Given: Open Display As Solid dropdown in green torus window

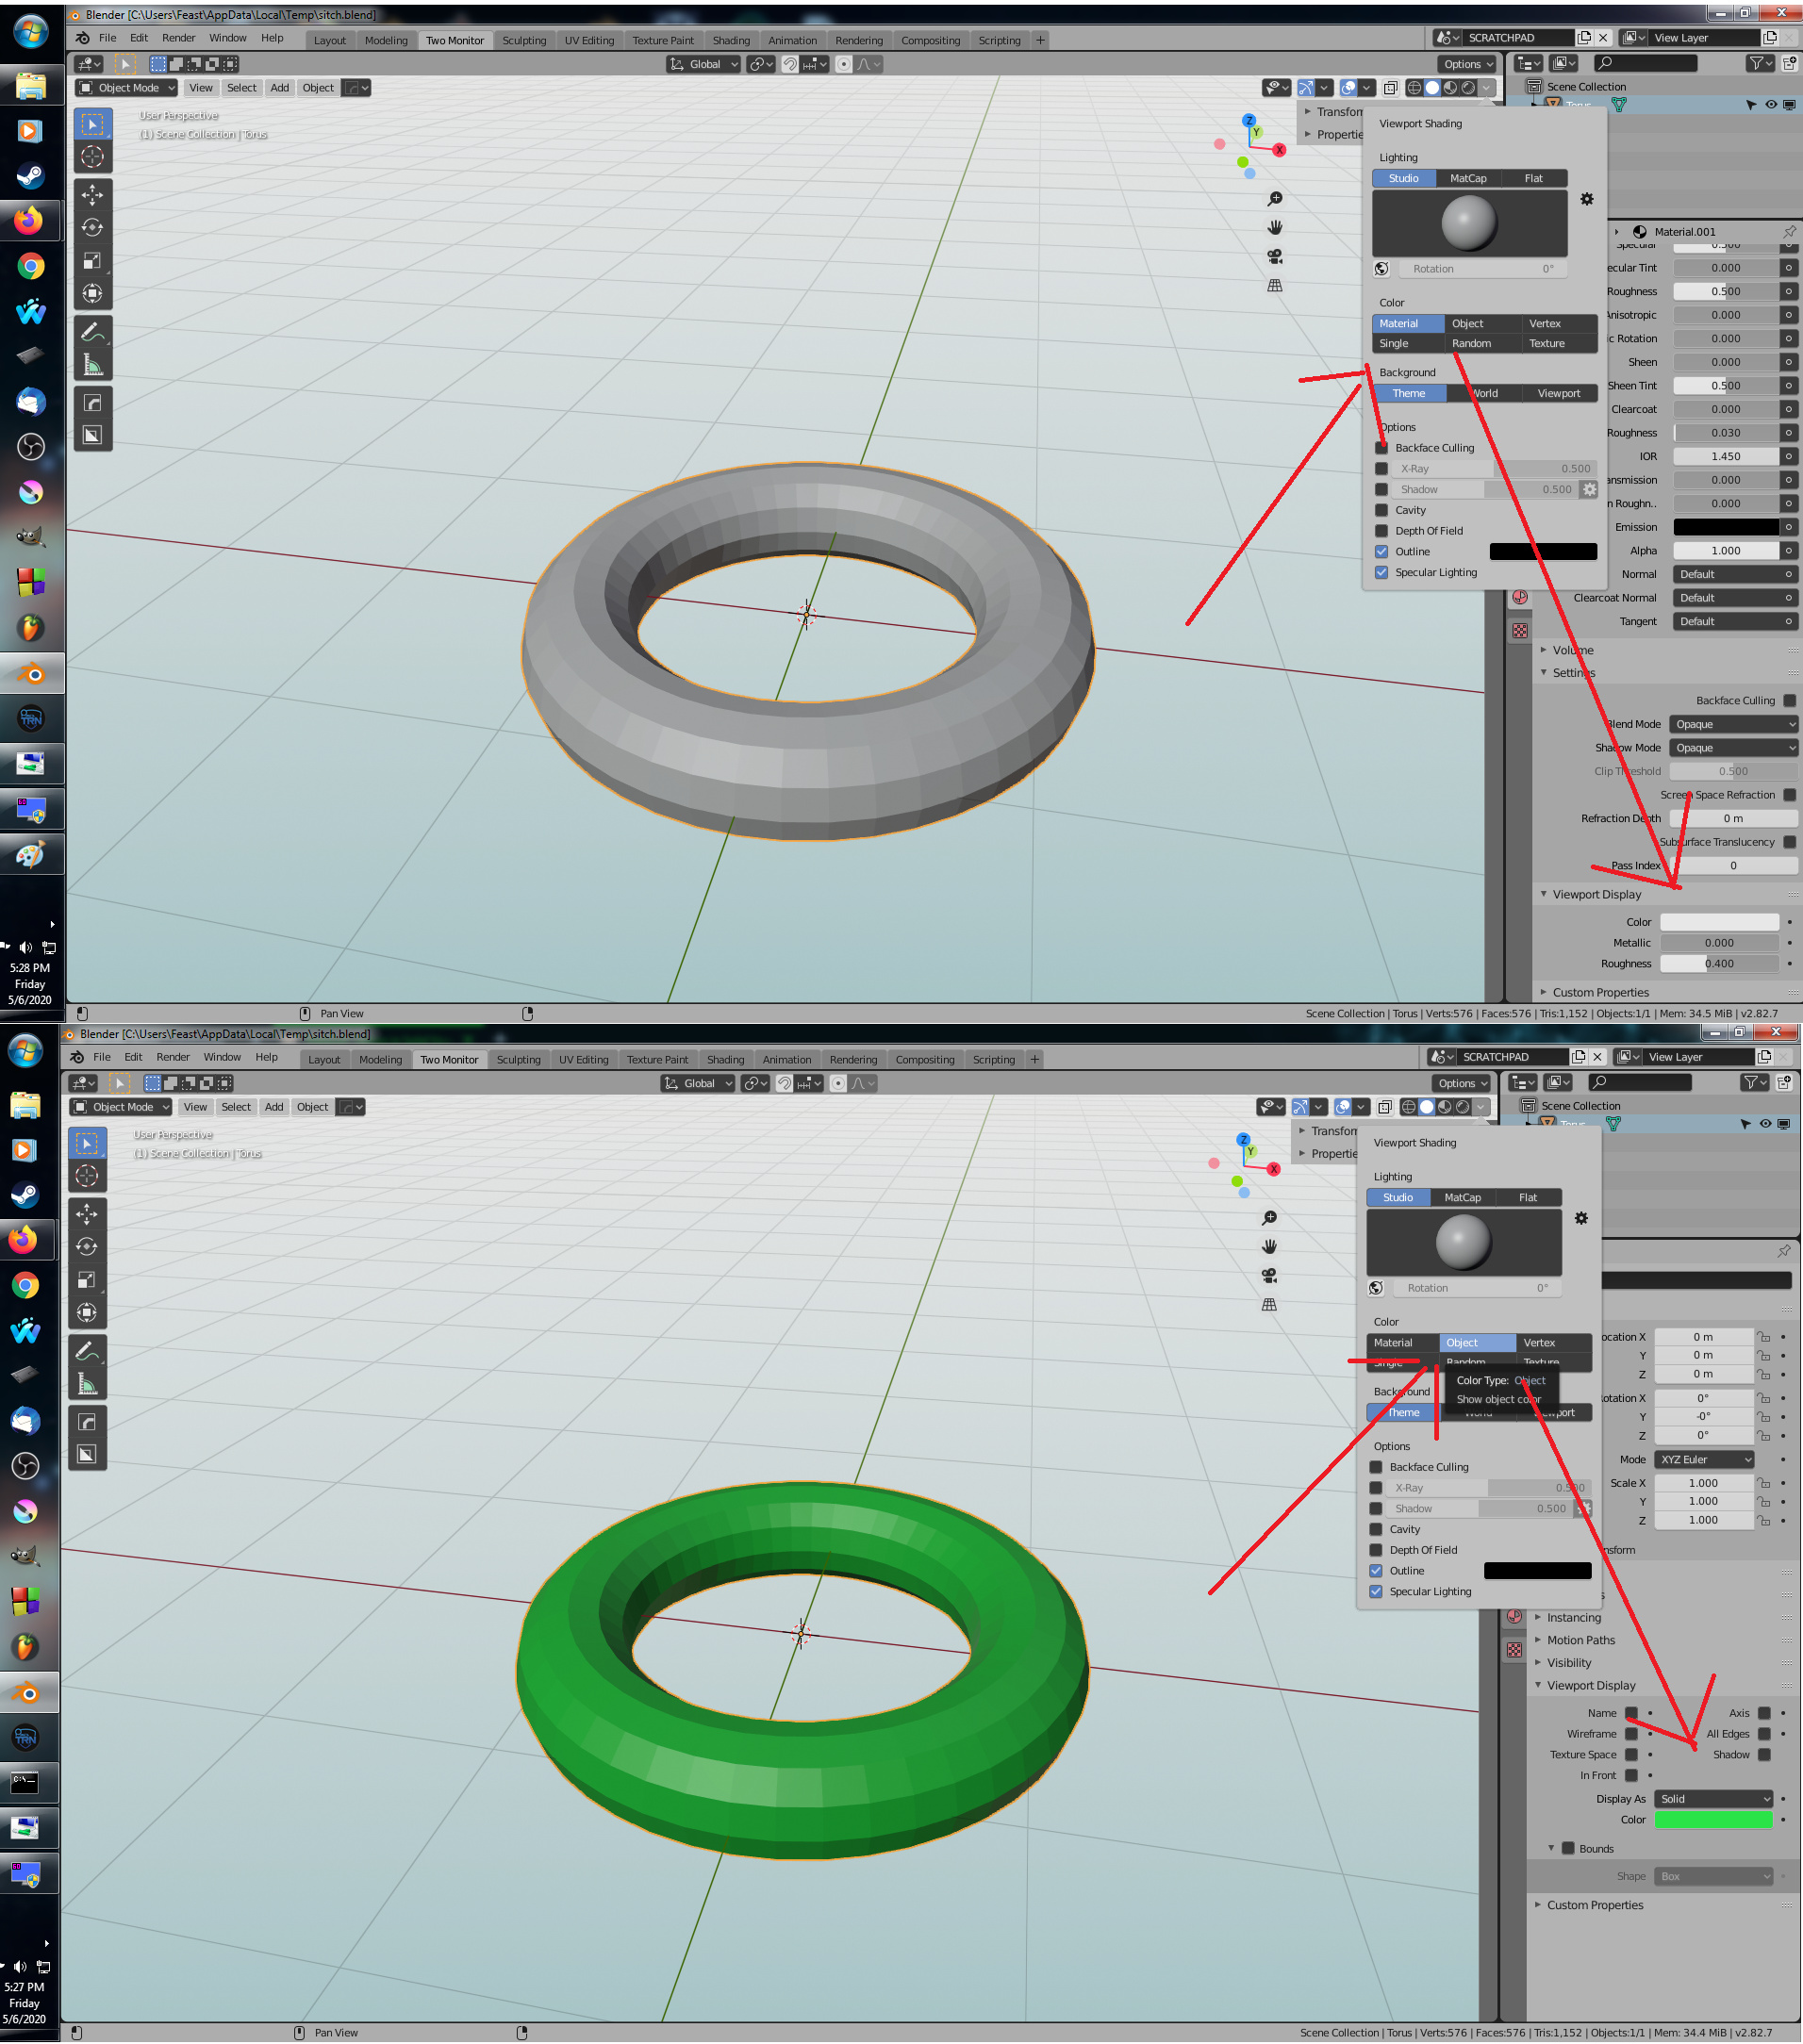Looking at the screenshot, I should [1714, 1799].
